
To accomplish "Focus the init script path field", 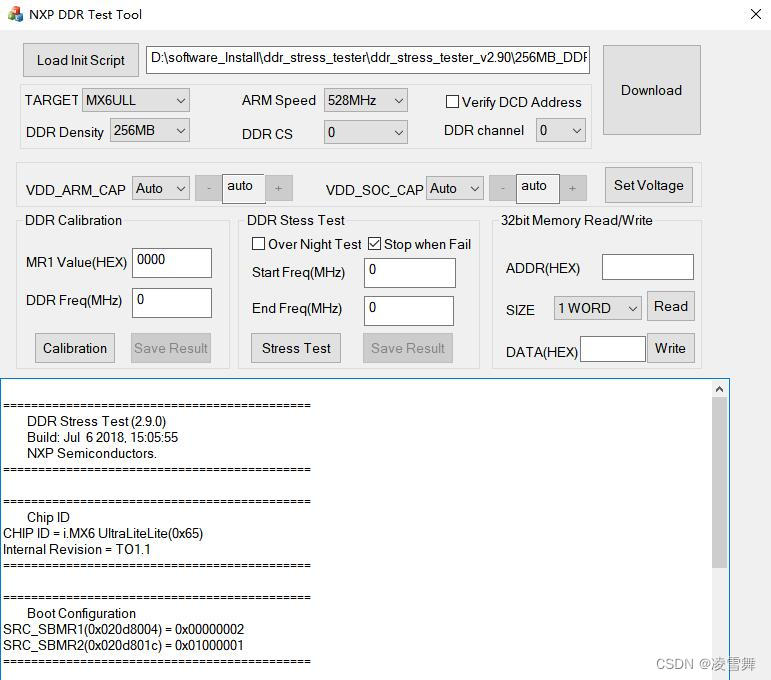I will [368, 59].
